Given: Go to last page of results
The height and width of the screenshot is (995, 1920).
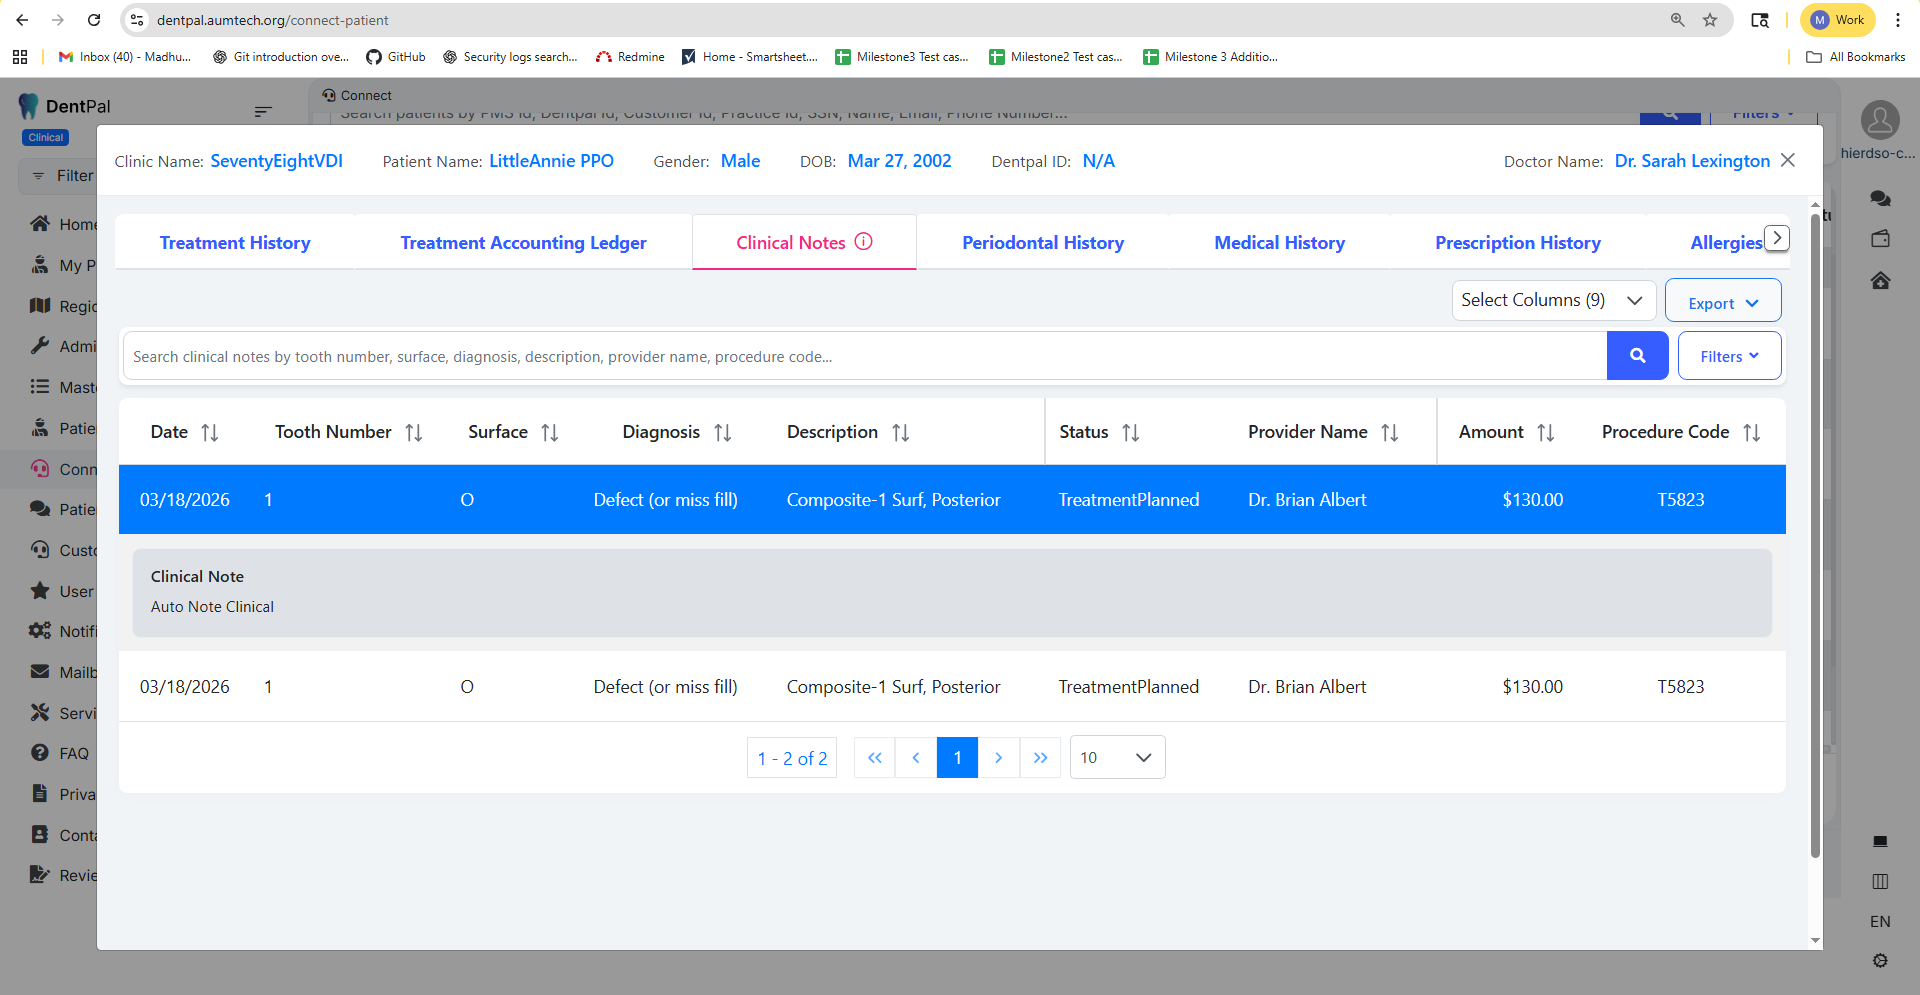Looking at the screenshot, I should [x=1040, y=758].
